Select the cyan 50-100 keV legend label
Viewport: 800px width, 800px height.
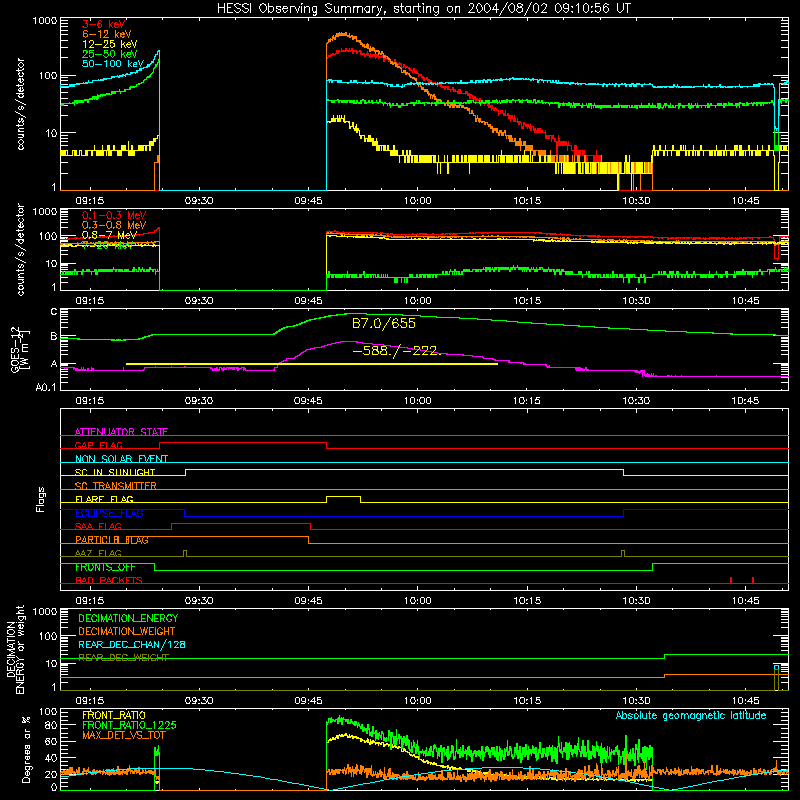113,64
